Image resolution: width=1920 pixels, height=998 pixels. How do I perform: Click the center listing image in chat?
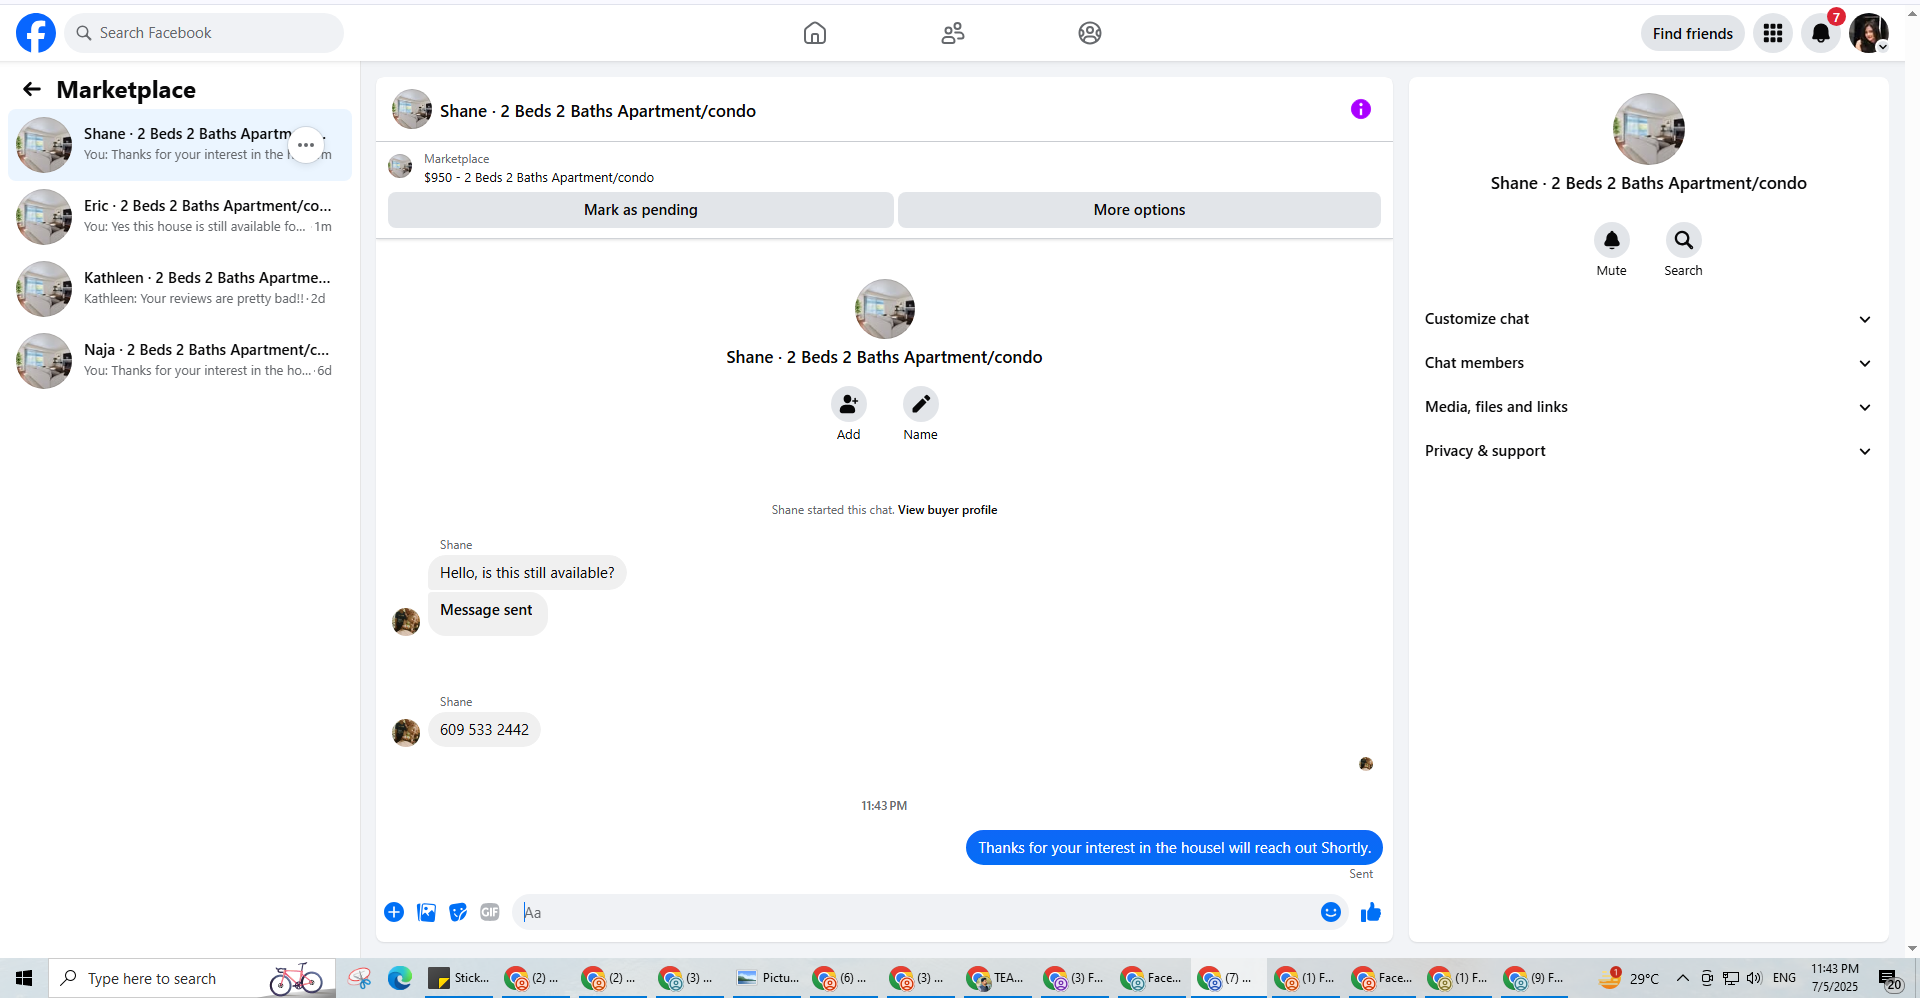[x=885, y=309]
